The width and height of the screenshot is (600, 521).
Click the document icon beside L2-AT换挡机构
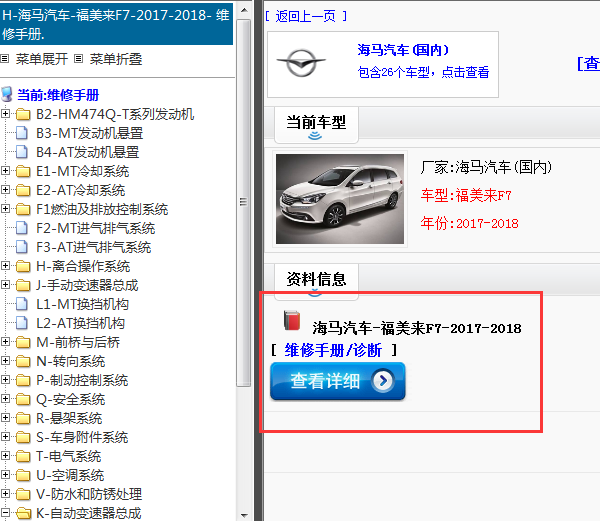(x=22, y=323)
